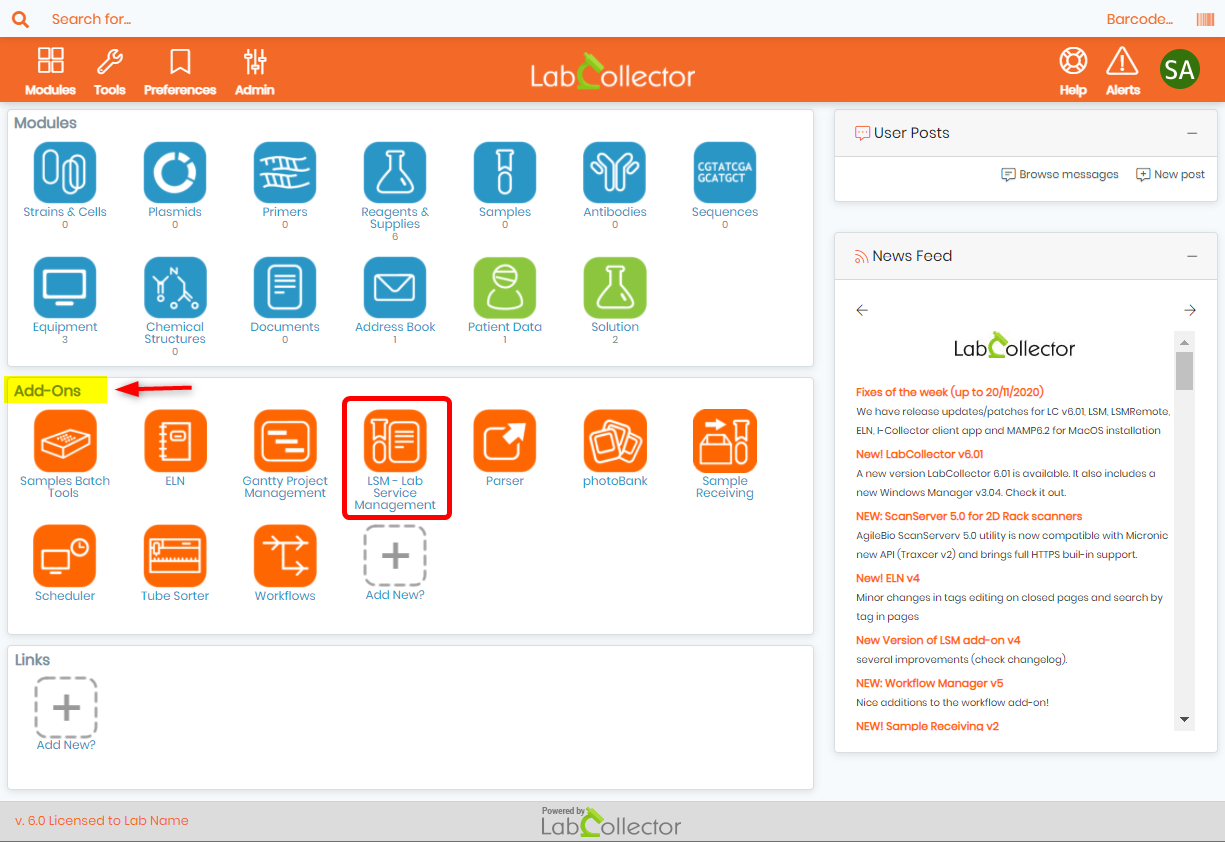Collapse the User Posts panel
Screen dimensions: 1225x842
click(1192, 133)
